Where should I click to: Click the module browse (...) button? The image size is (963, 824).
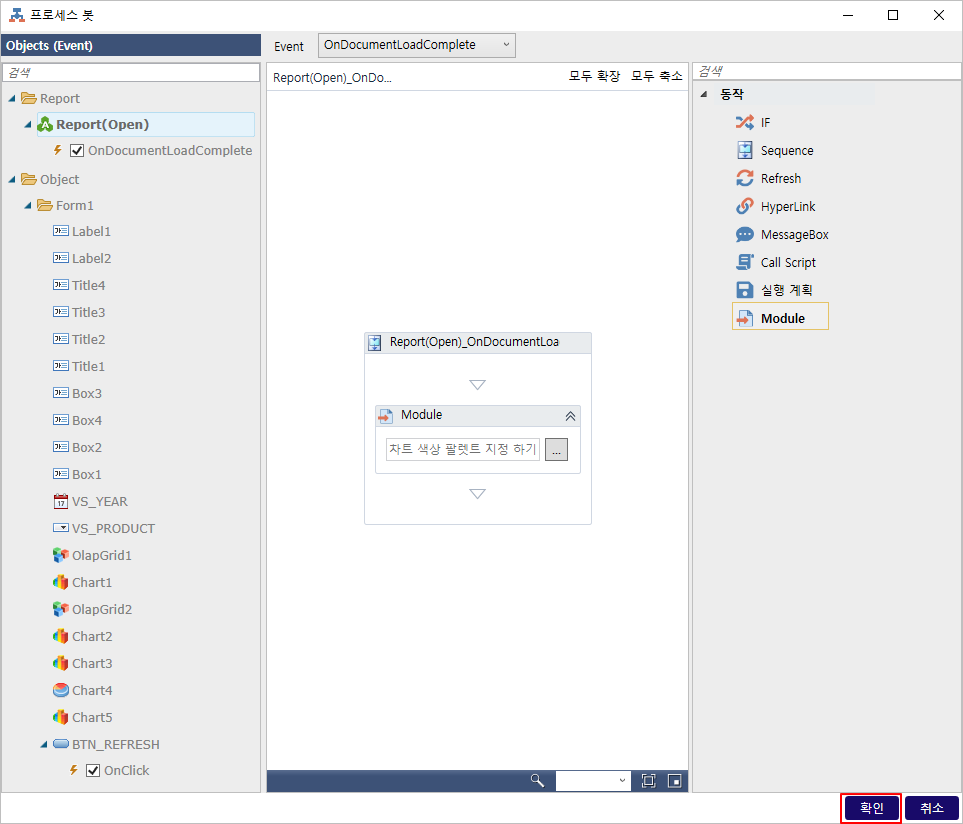(x=557, y=450)
